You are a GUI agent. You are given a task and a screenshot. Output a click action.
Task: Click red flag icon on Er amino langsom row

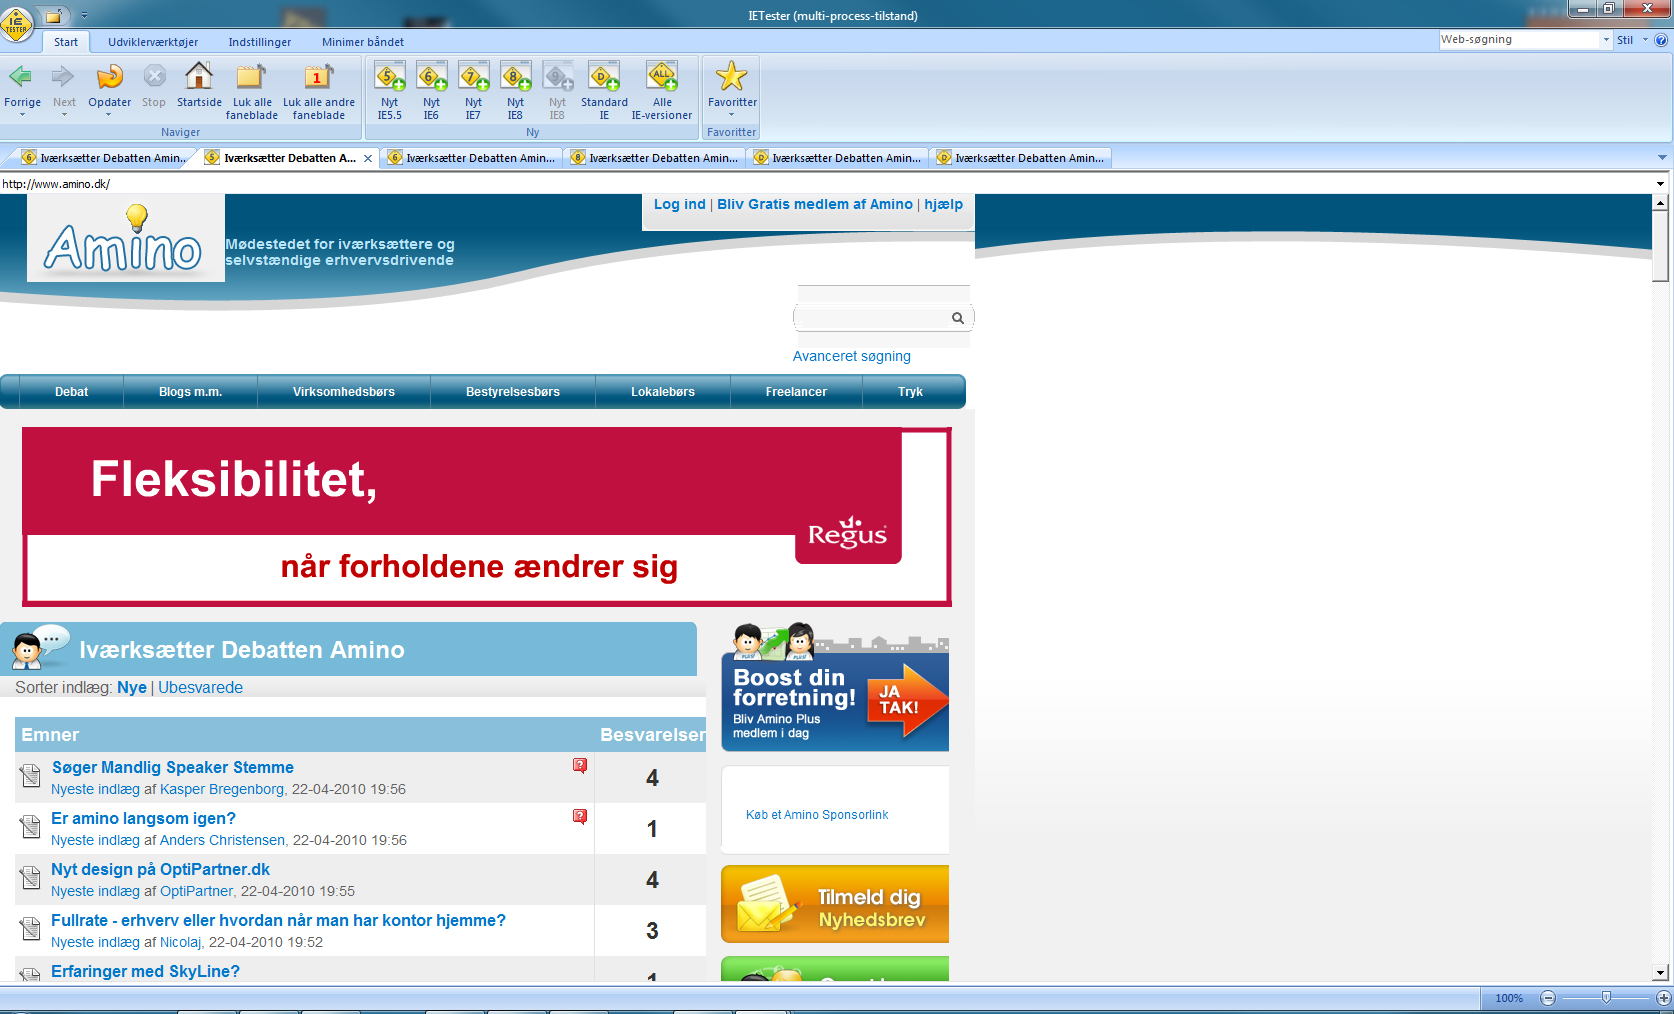(x=580, y=816)
